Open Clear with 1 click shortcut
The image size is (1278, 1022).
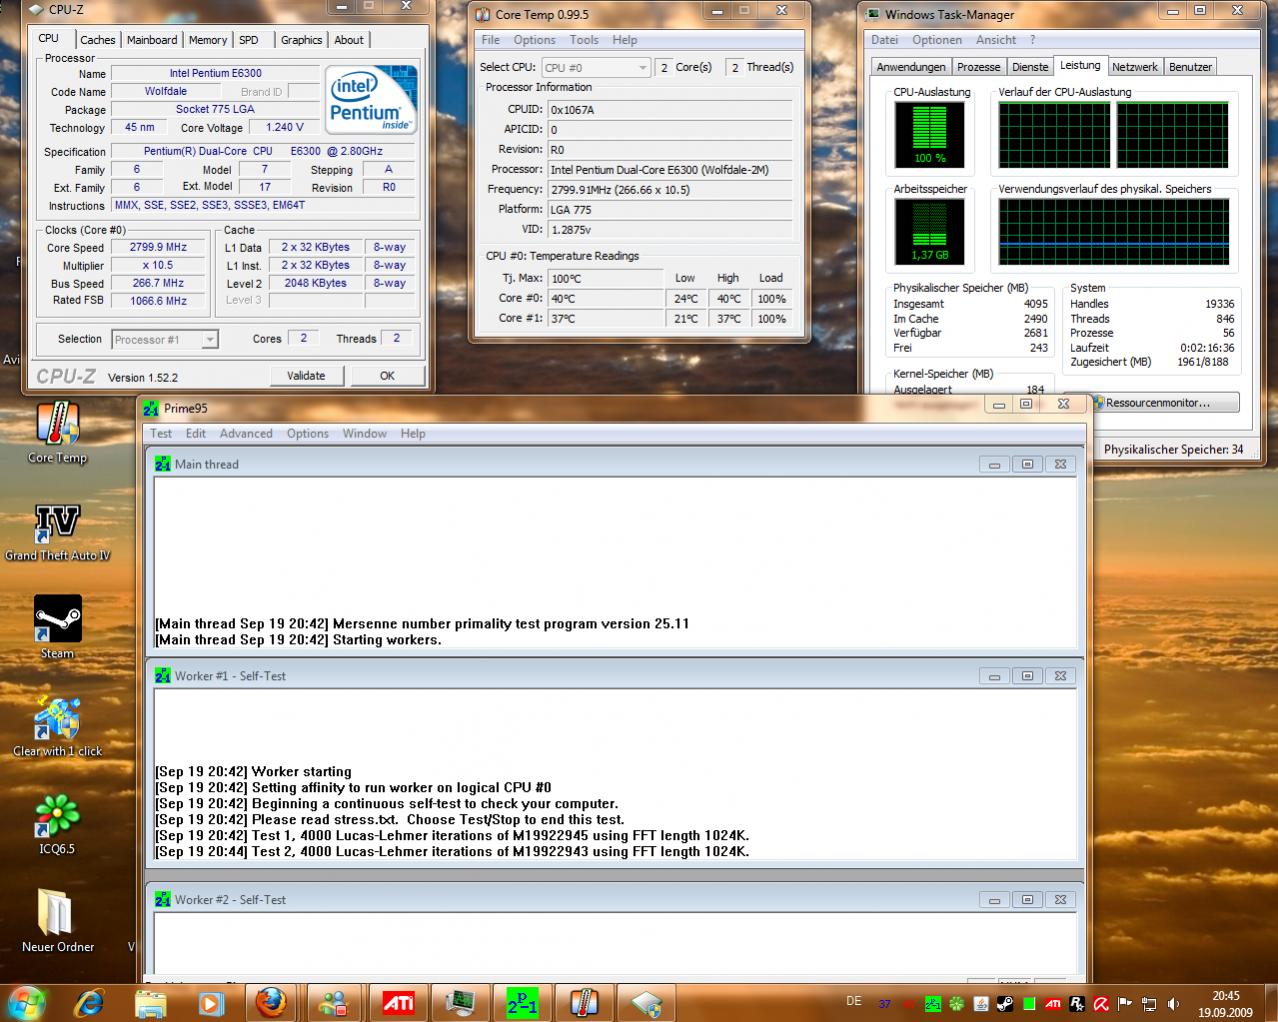(x=58, y=726)
